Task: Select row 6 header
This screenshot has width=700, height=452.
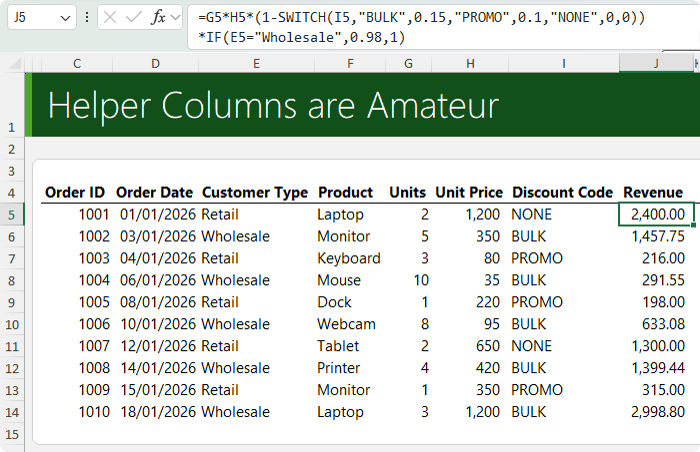Action: 12,237
